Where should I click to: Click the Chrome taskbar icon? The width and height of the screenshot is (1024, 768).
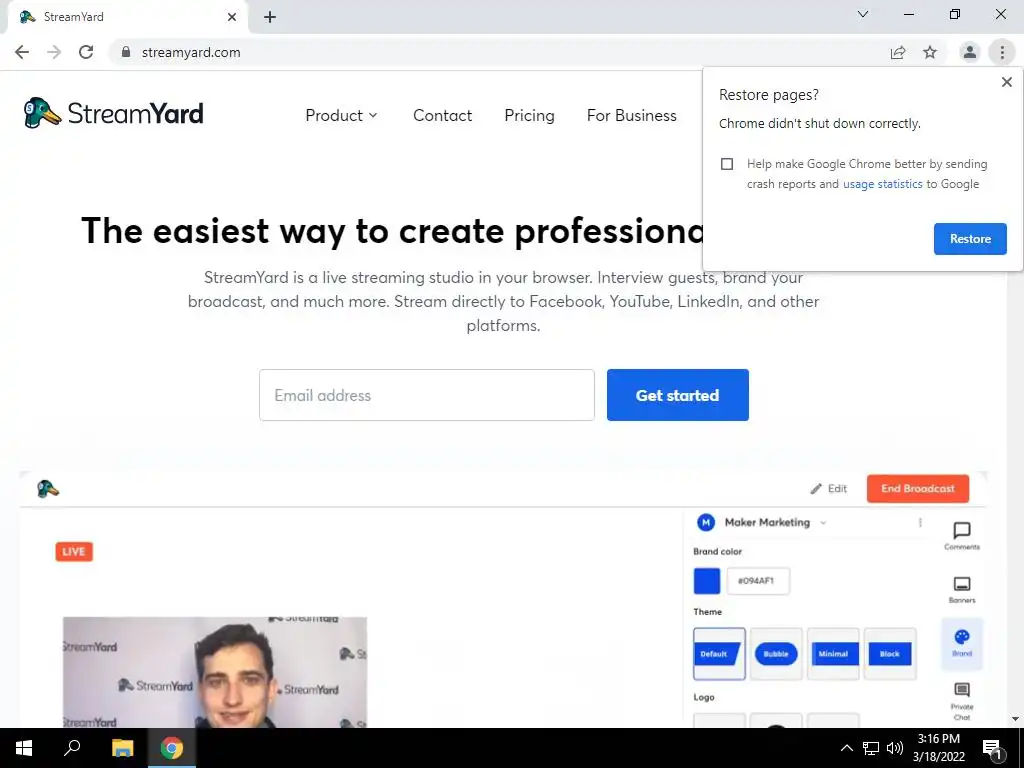coord(172,748)
